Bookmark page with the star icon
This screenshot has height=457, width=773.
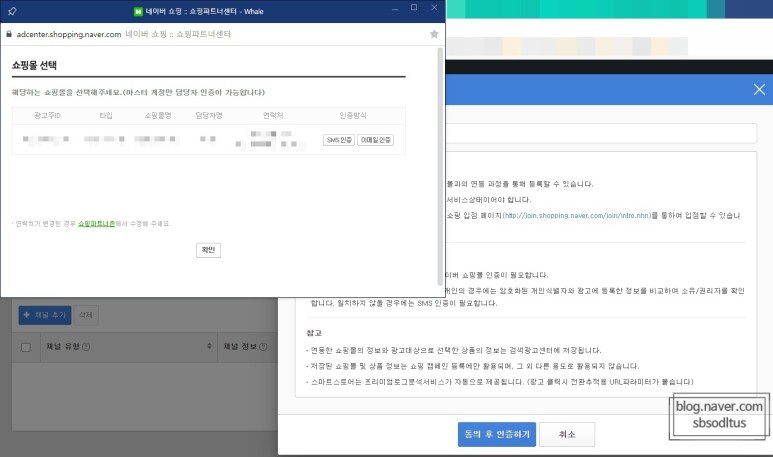click(434, 34)
